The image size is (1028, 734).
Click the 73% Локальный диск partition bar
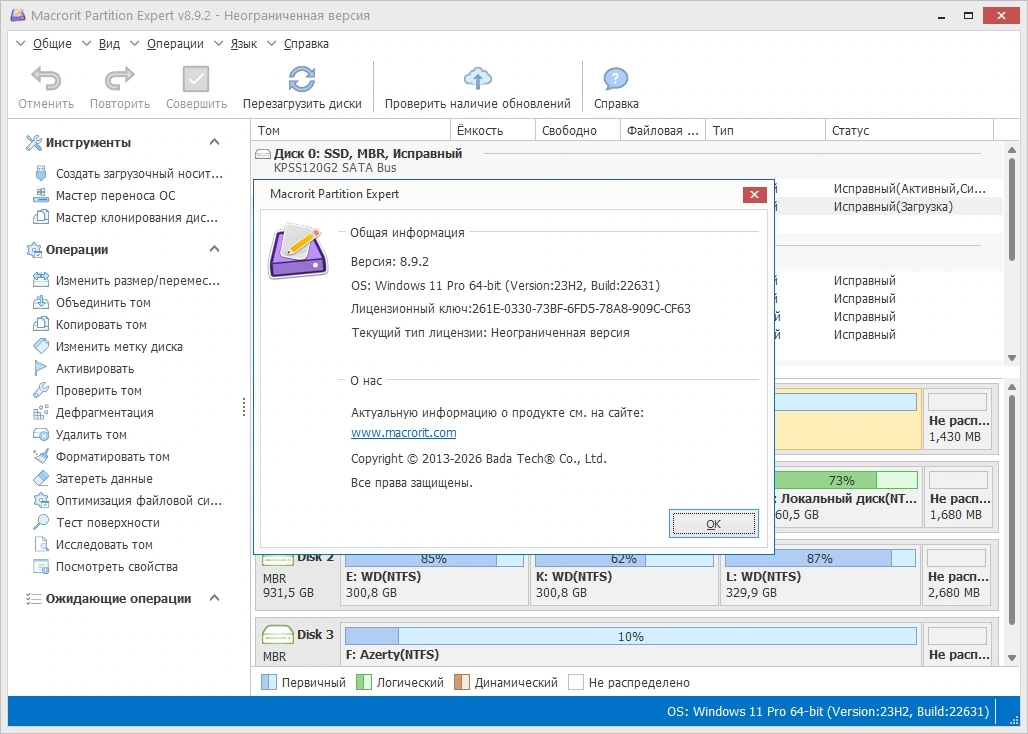point(846,480)
